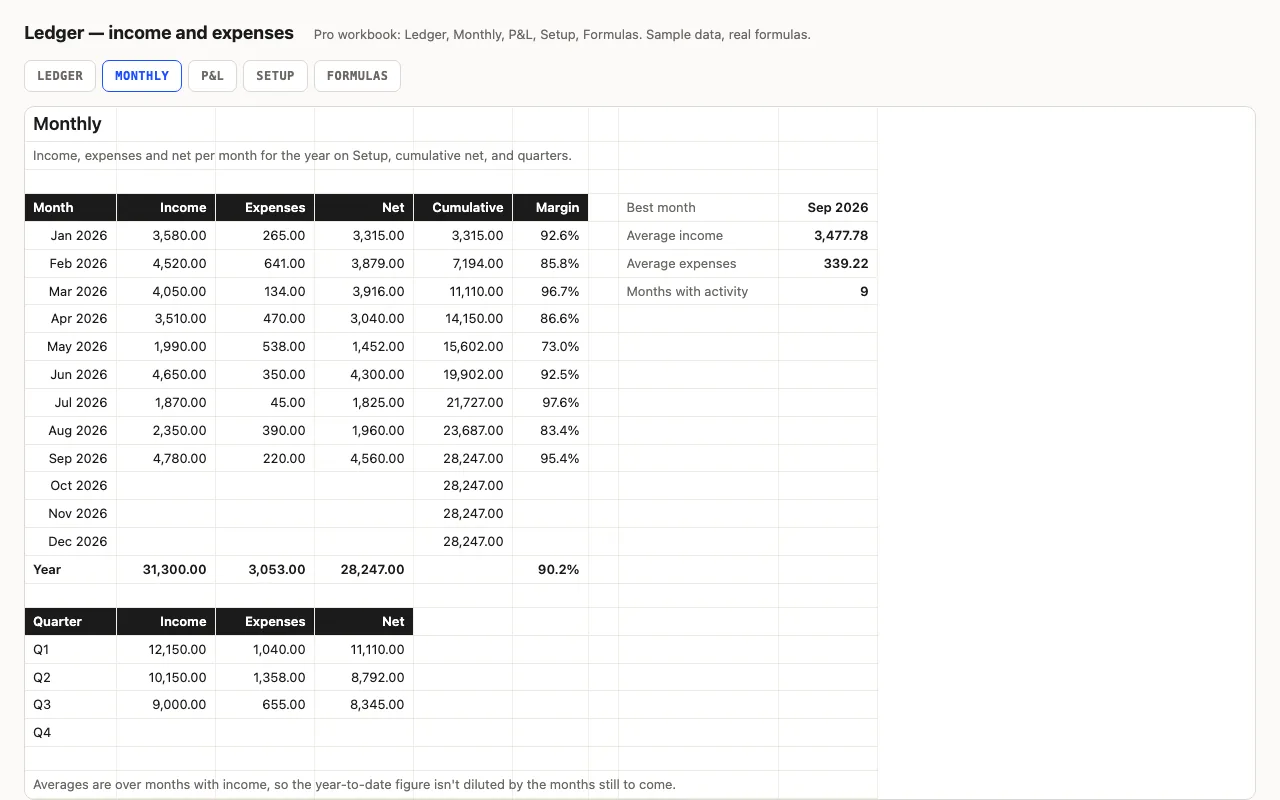Select the Oct 2026 row label
The width and height of the screenshot is (1280, 800).
point(71,485)
